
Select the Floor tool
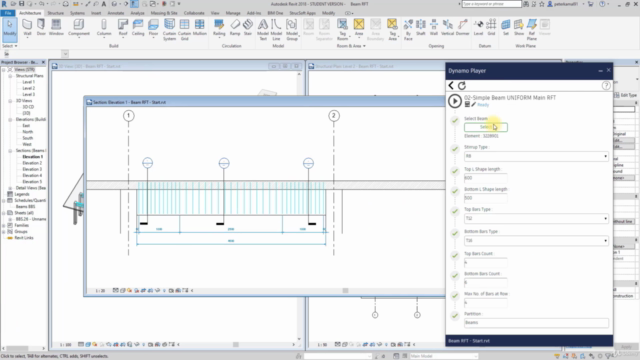153,28
